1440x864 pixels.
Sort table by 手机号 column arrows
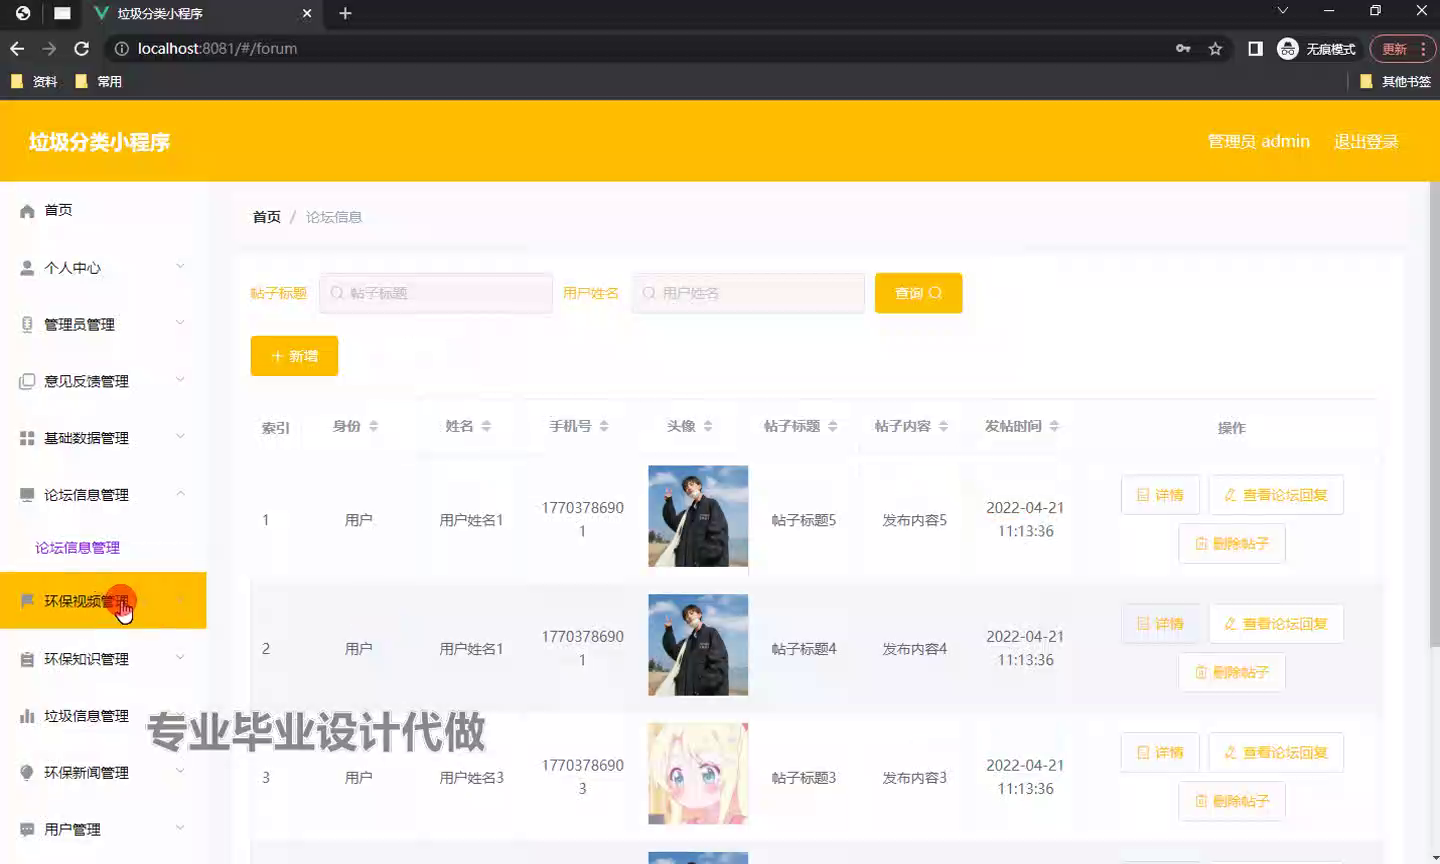click(x=604, y=426)
